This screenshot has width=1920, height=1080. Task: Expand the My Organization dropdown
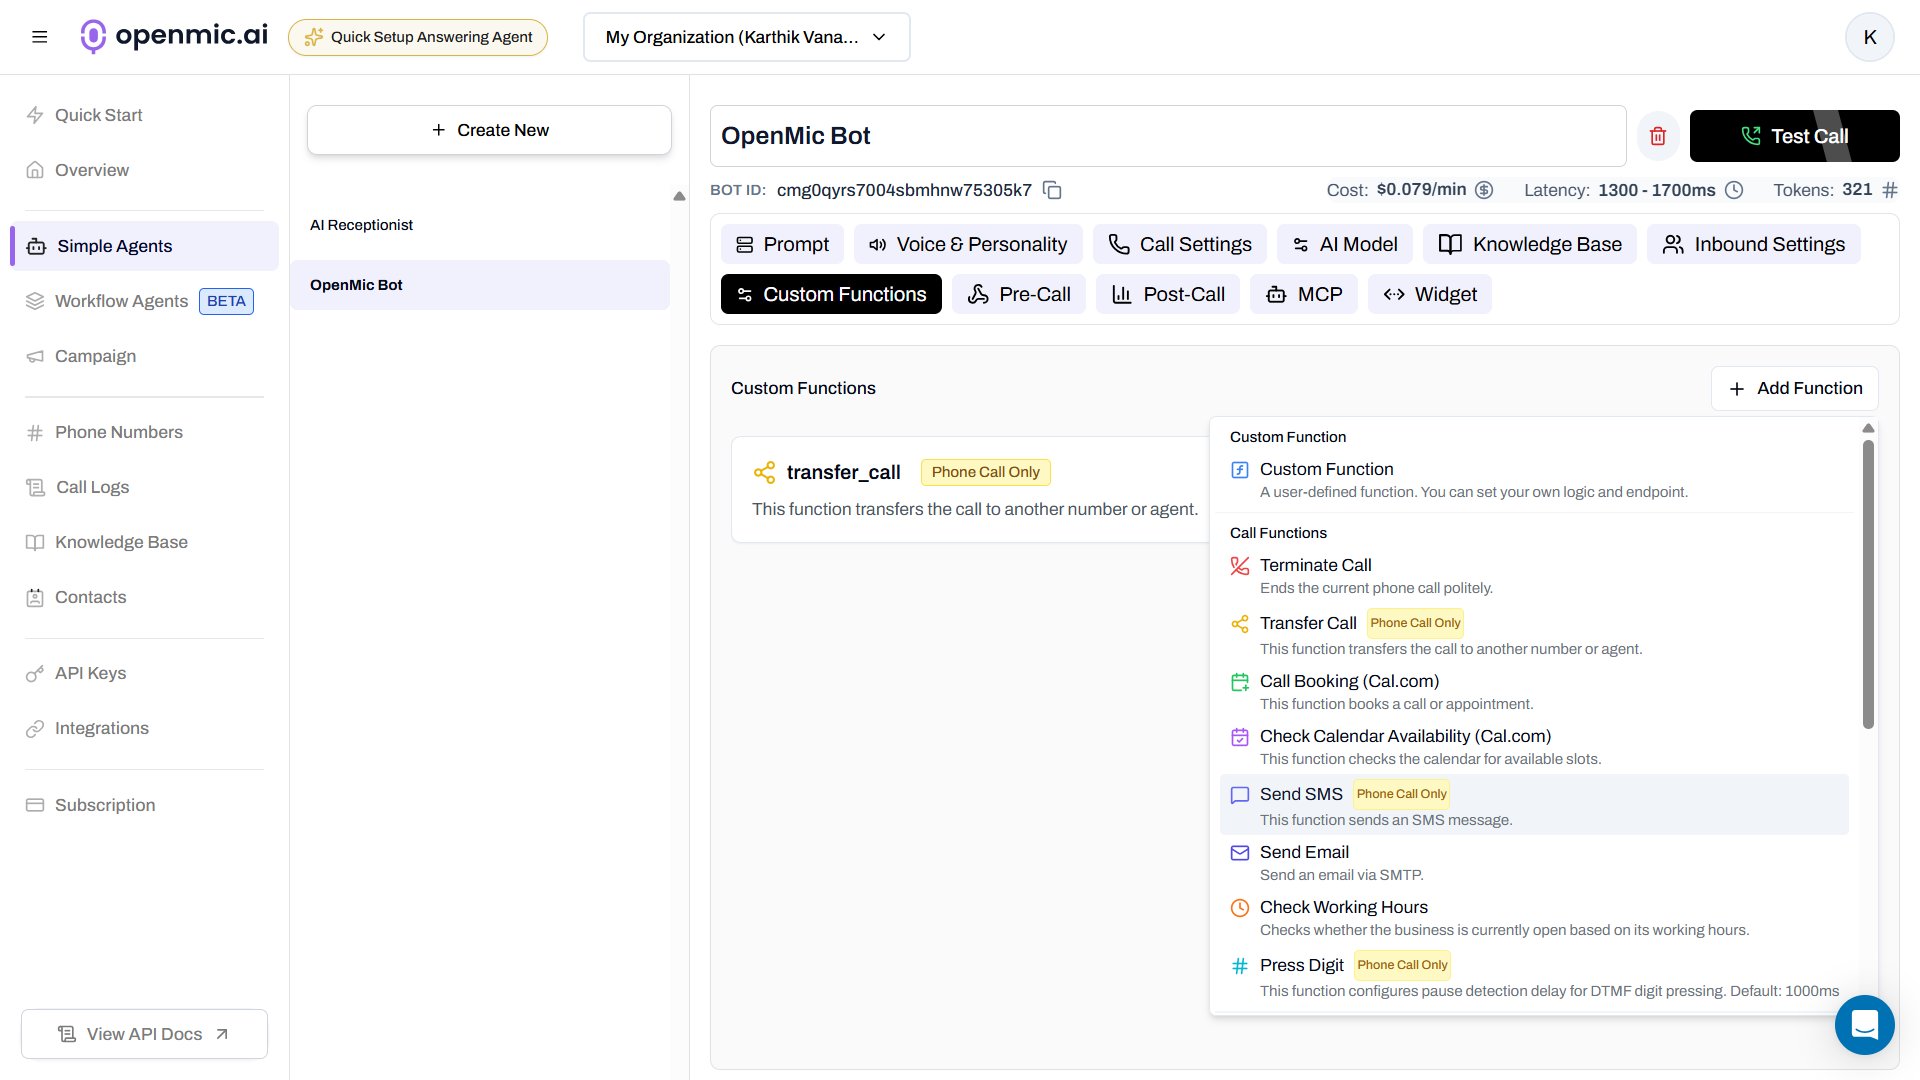(746, 37)
